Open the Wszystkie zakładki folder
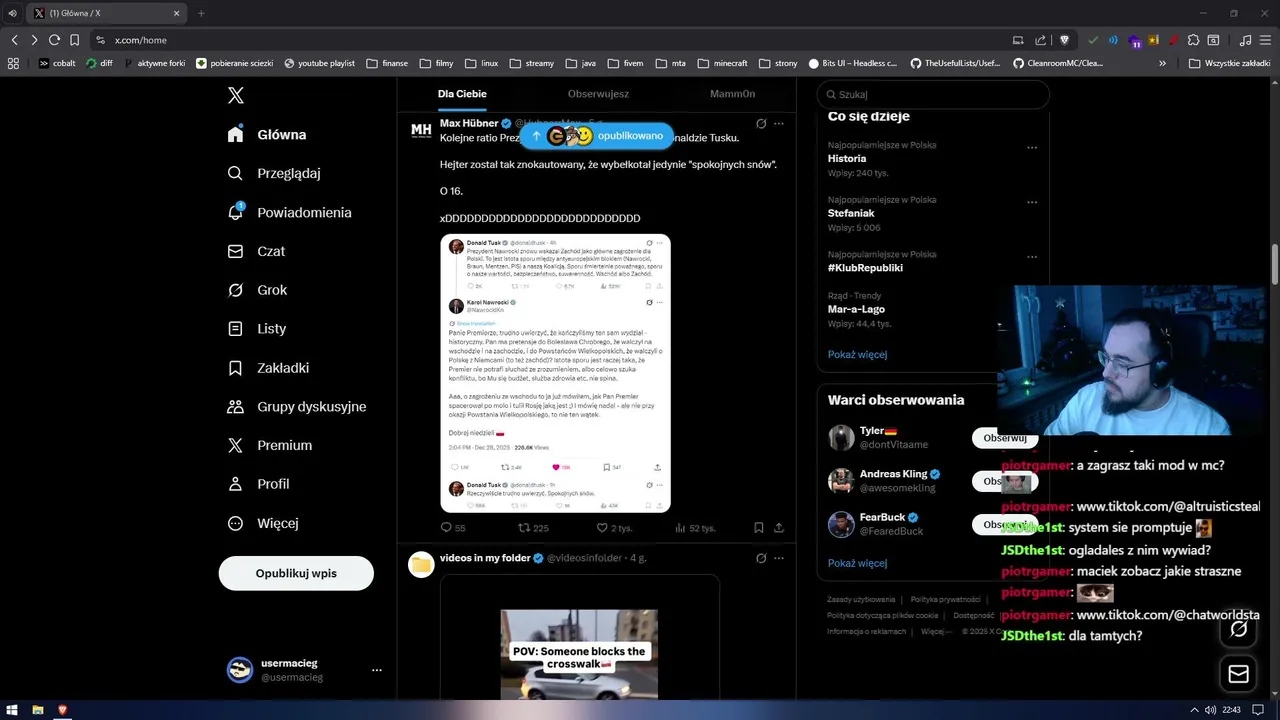 point(1229,63)
